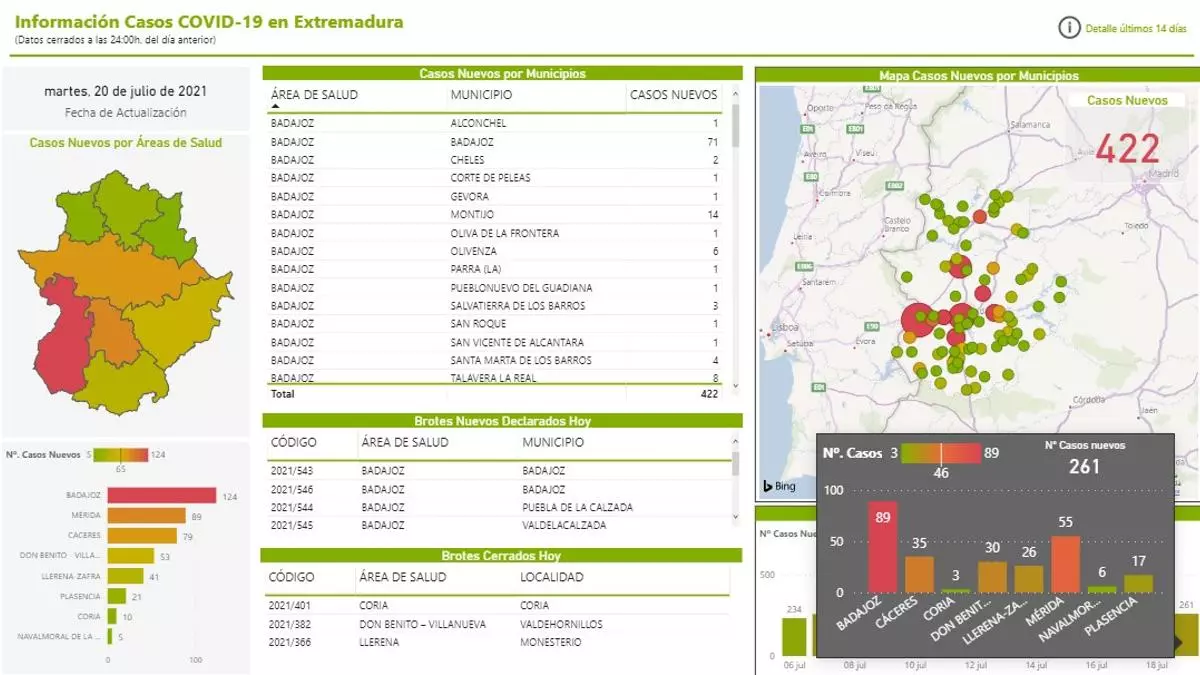Select the large red Badajoz bubble on map
Viewport: 1200px width, 675px height.
click(x=917, y=321)
